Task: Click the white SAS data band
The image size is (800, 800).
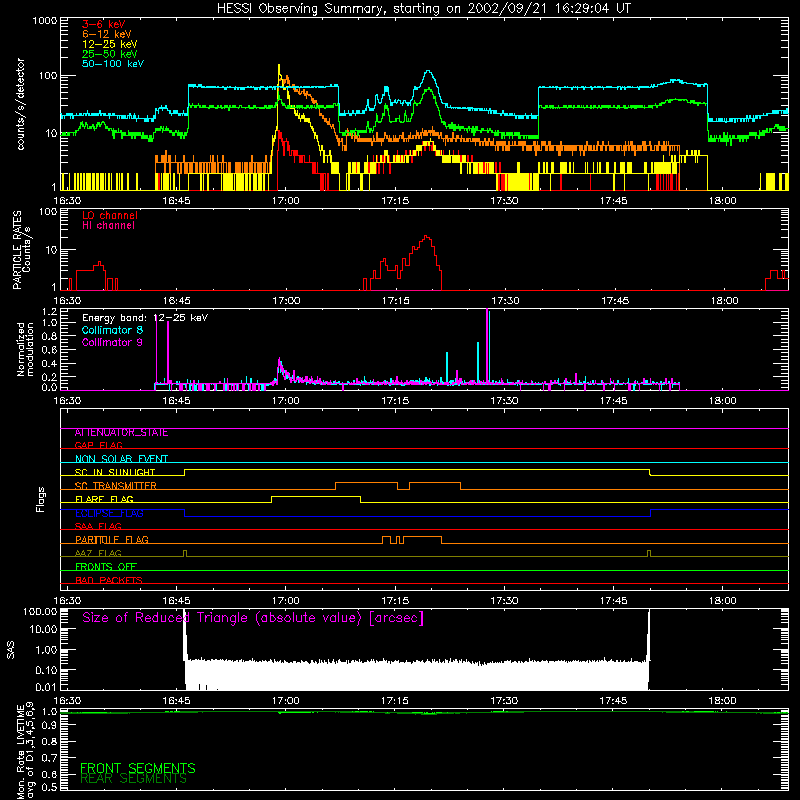Action: tap(417, 674)
